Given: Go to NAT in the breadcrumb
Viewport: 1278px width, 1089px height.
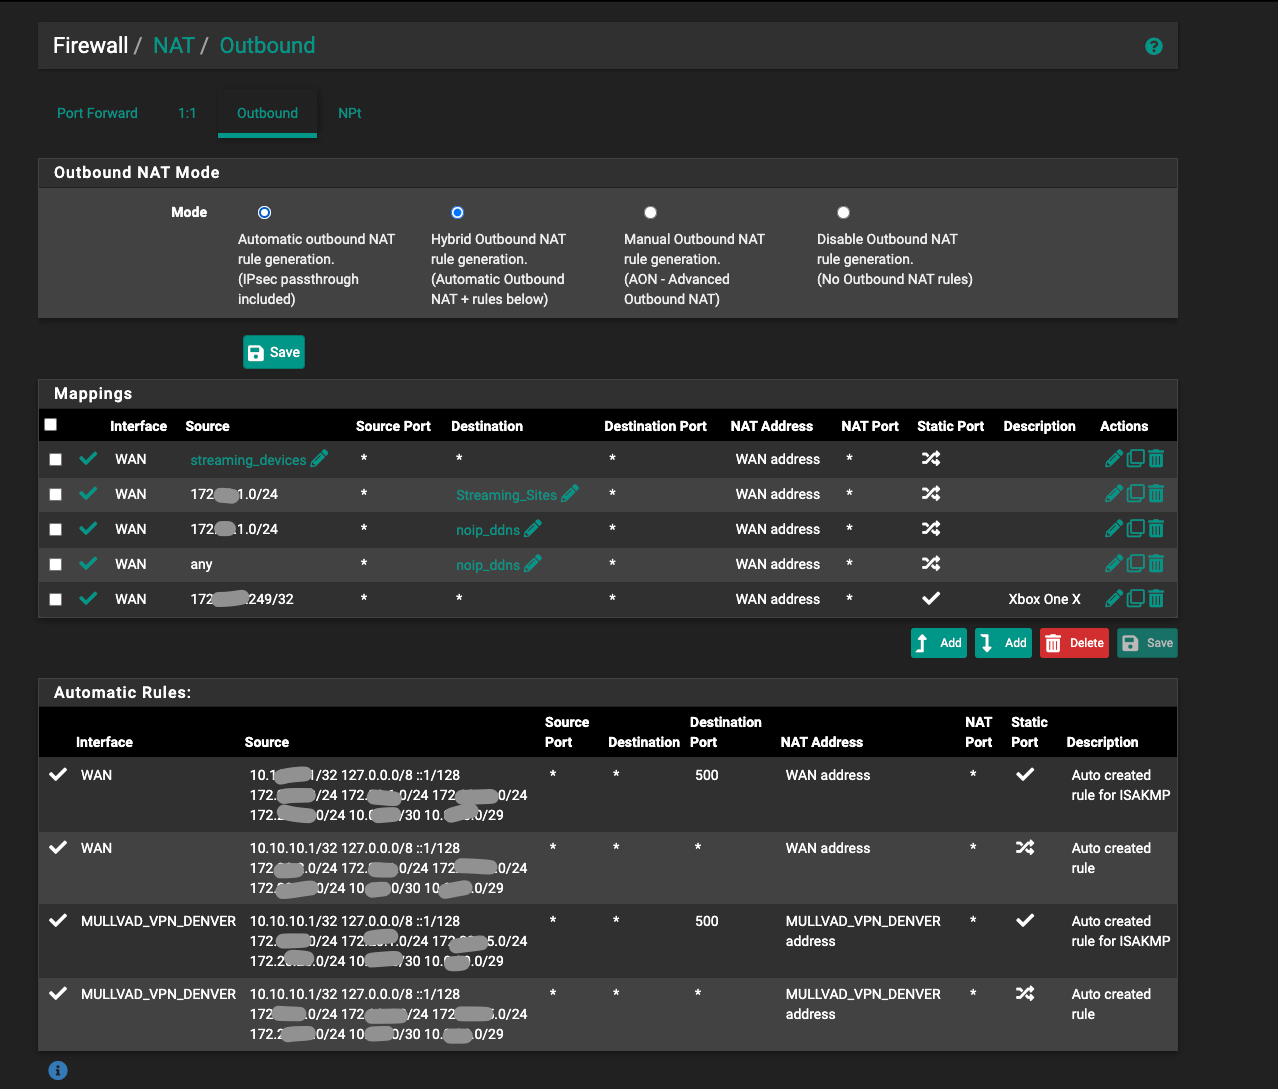Looking at the screenshot, I should [174, 45].
